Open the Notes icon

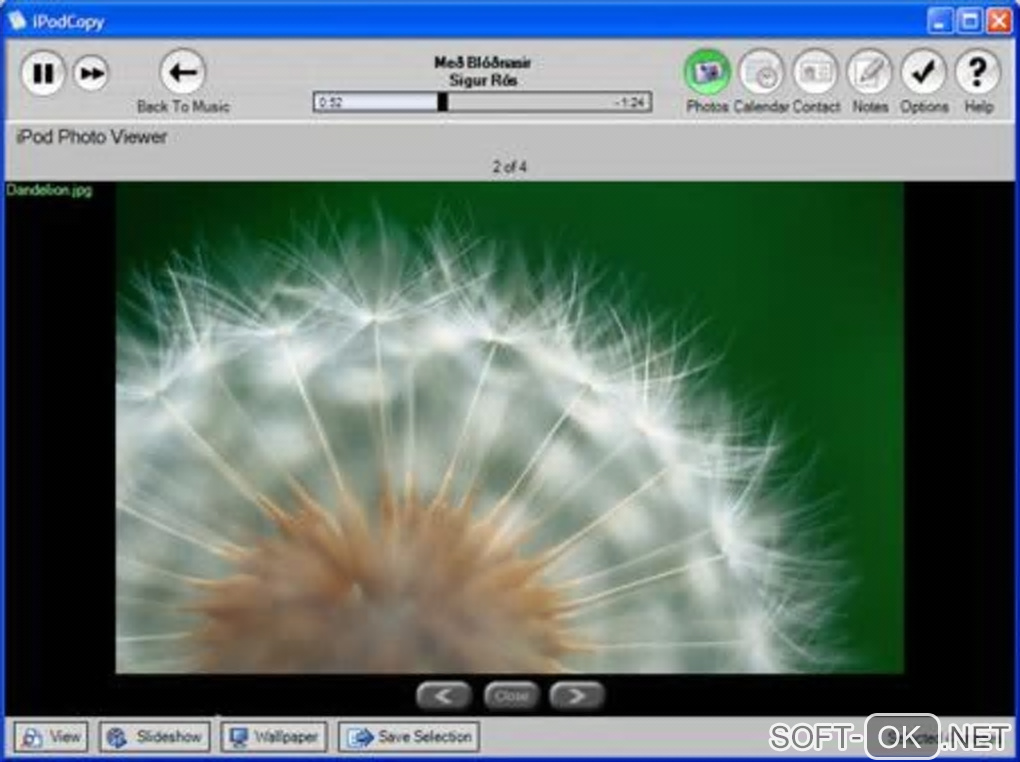click(869, 72)
